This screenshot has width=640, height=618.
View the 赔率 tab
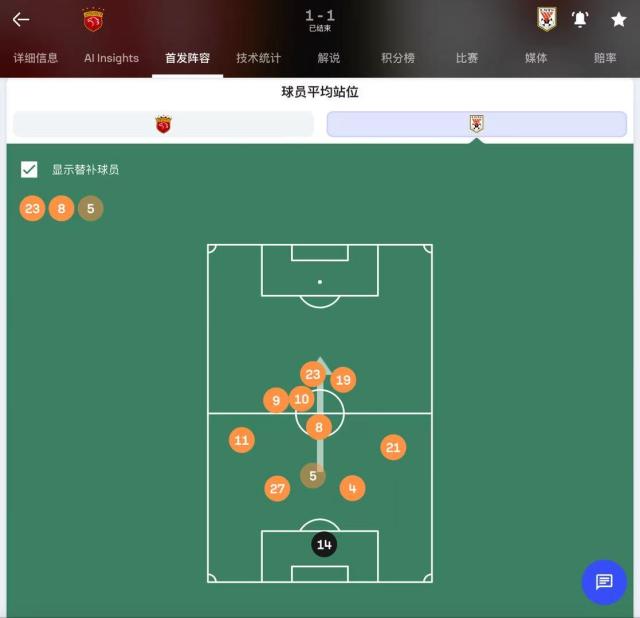point(605,58)
